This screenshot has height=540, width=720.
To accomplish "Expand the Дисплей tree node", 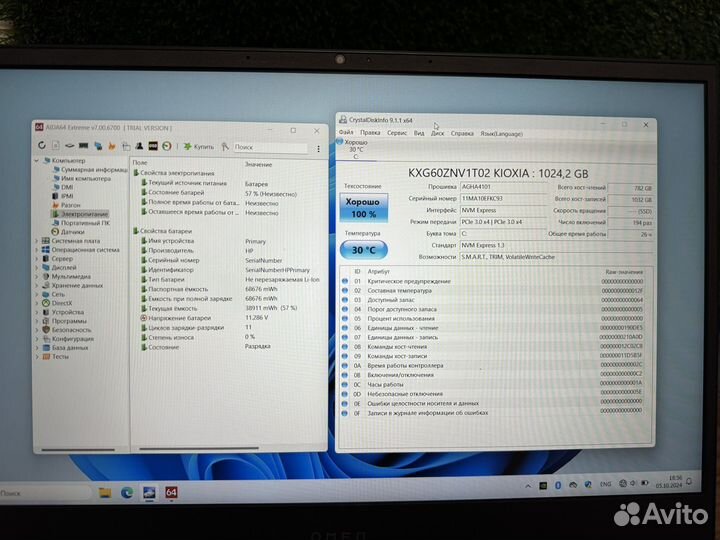I will click(37, 267).
